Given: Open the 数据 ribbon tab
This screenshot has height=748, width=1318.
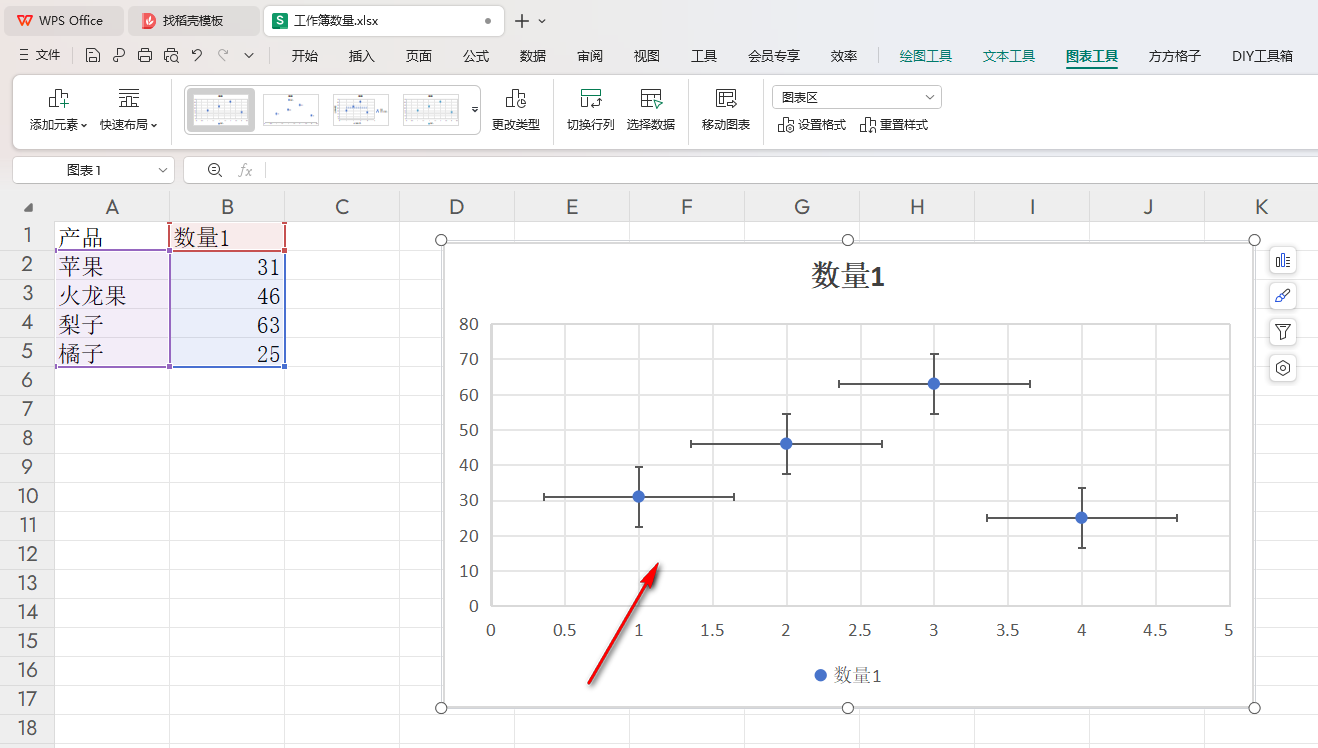Looking at the screenshot, I should pos(533,56).
